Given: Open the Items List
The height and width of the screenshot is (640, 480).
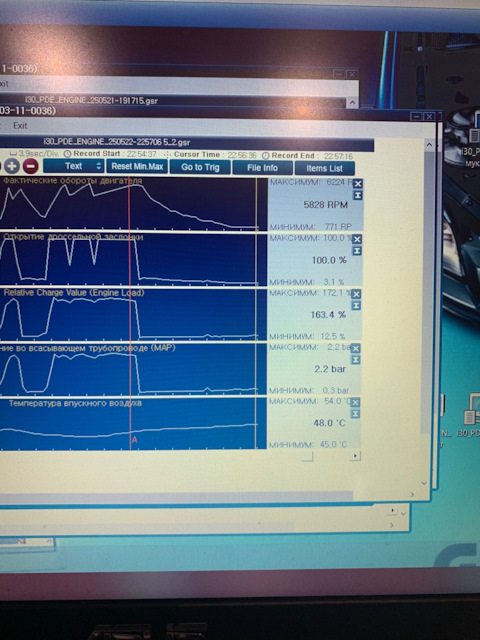Looking at the screenshot, I should coord(324,168).
